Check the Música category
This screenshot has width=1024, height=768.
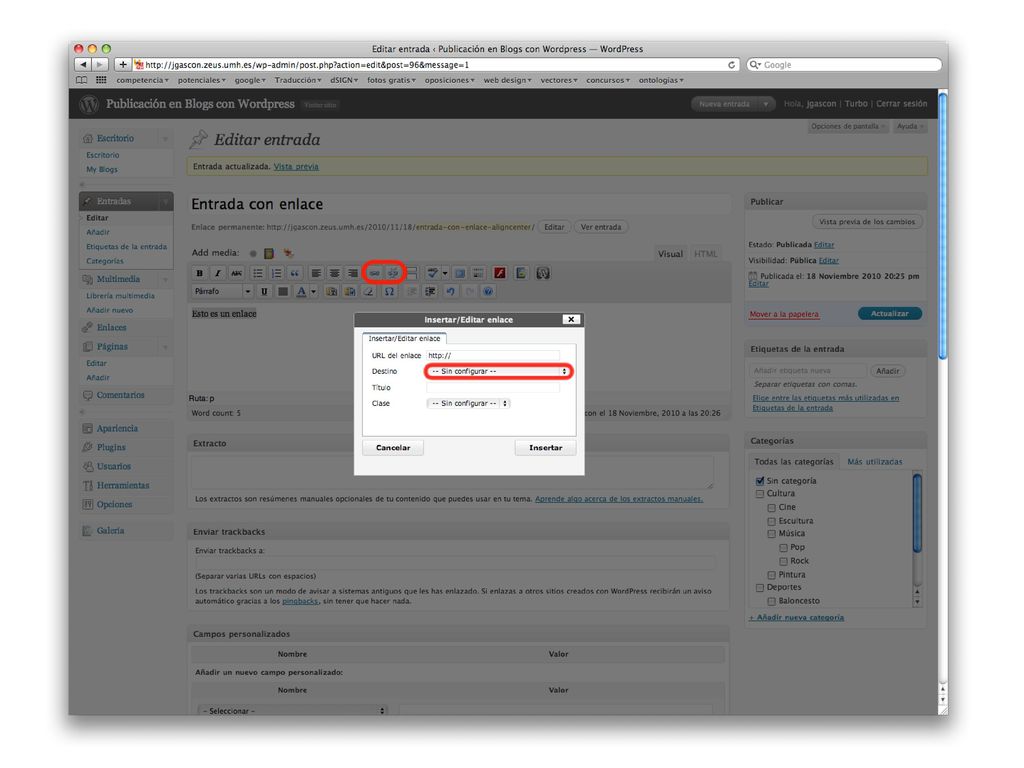pos(772,534)
